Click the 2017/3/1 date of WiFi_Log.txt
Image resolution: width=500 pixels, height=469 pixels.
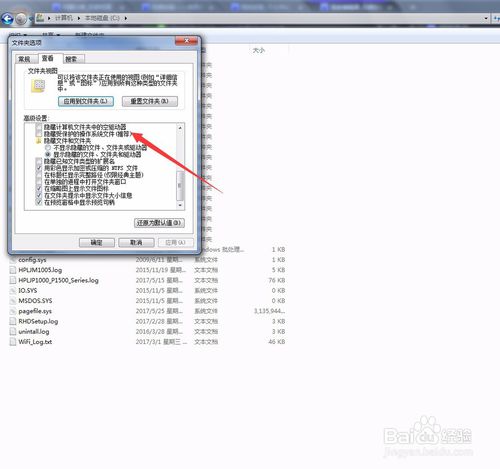pyautogui.click(x=161, y=342)
